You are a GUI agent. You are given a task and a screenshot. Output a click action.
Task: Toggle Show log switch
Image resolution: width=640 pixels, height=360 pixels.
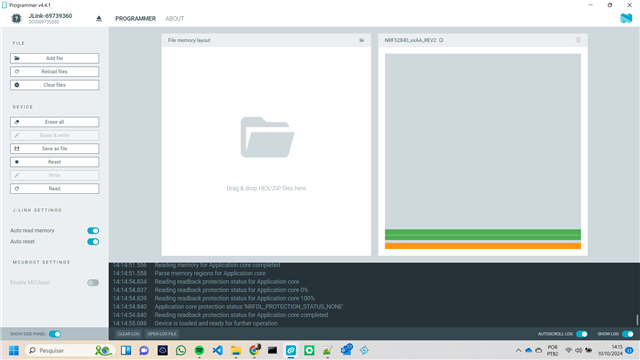pos(628,334)
